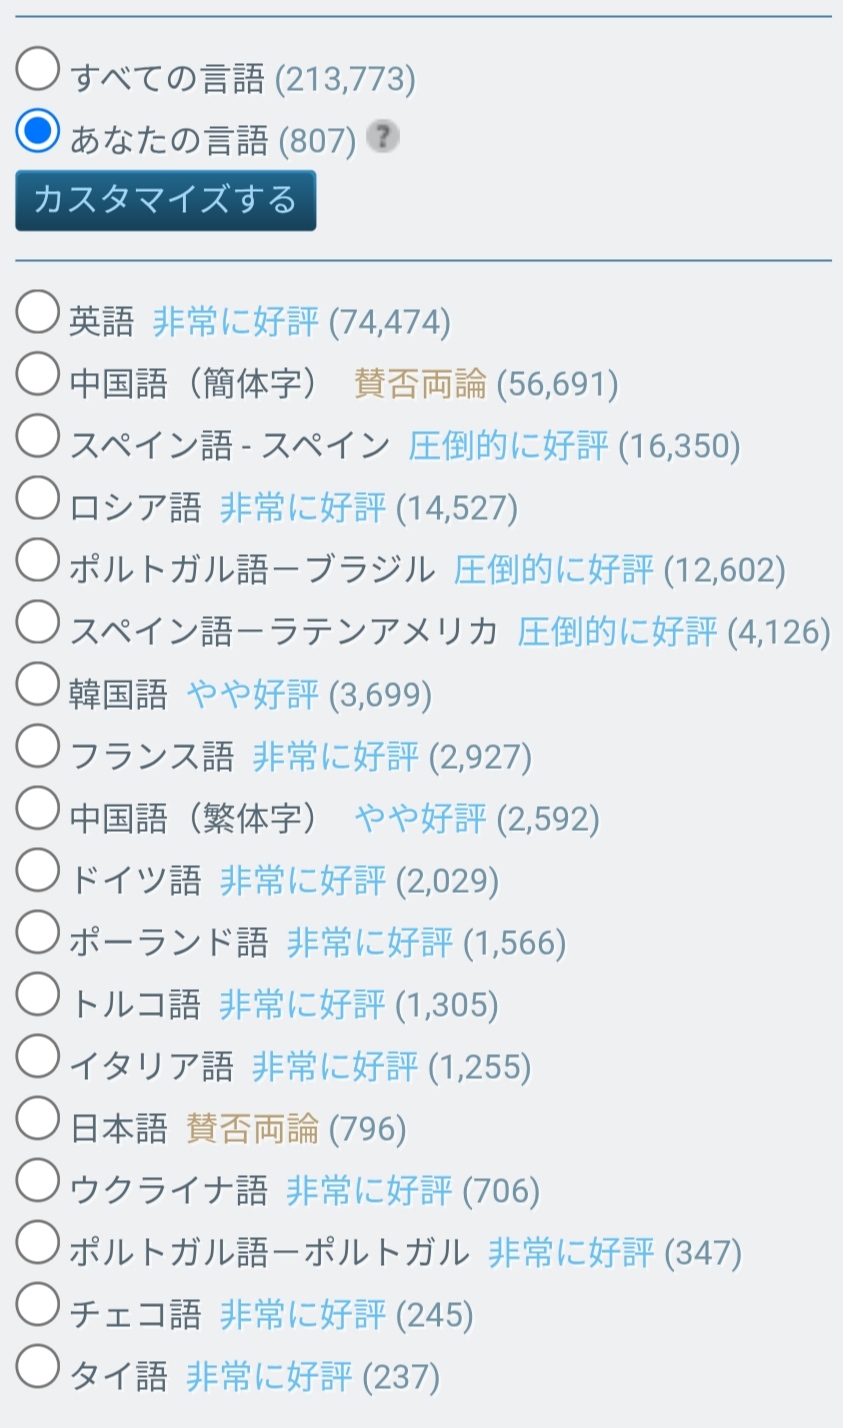
Task: Click 賛否両論 link beside 日本語
Action: (x=252, y=1129)
